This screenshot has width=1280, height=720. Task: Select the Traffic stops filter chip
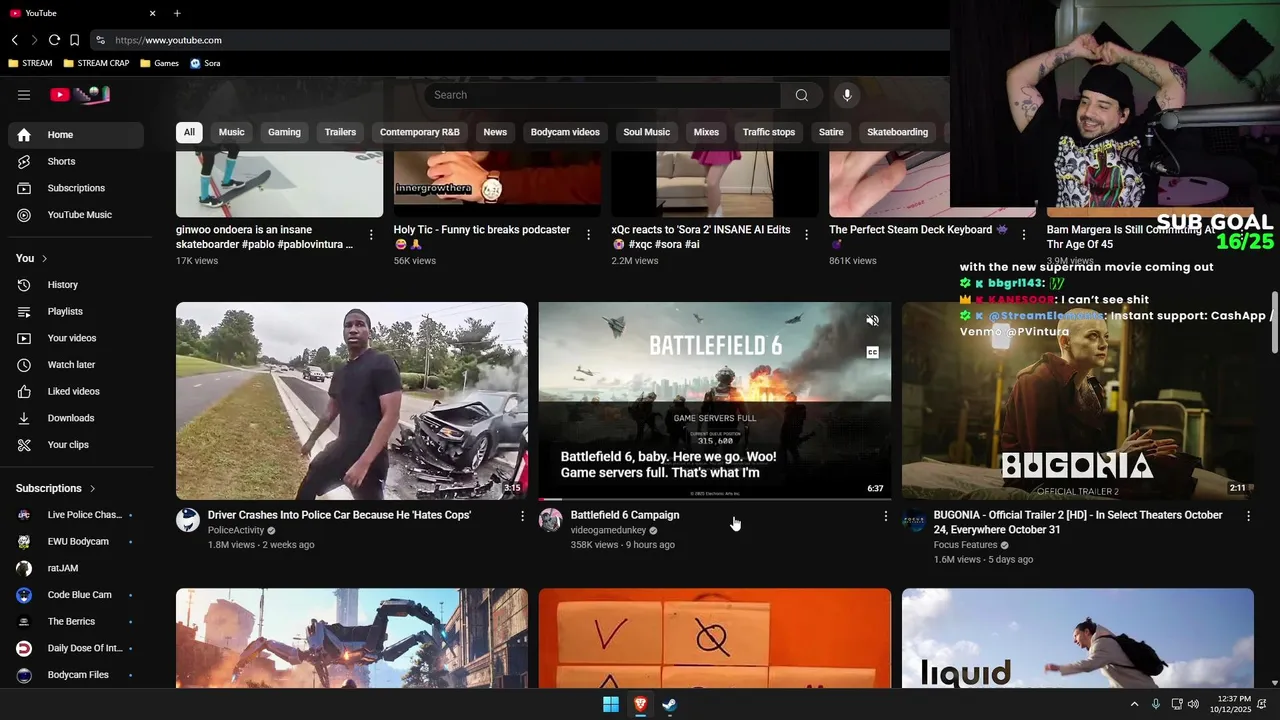coord(769,132)
